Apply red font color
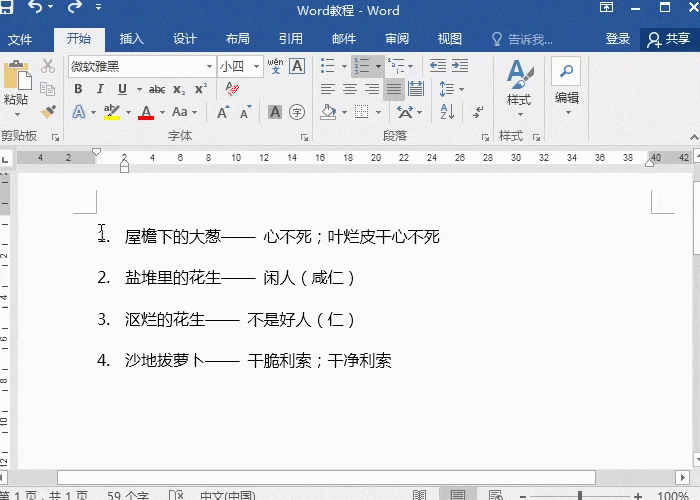This screenshot has height=500, width=700. [146, 112]
